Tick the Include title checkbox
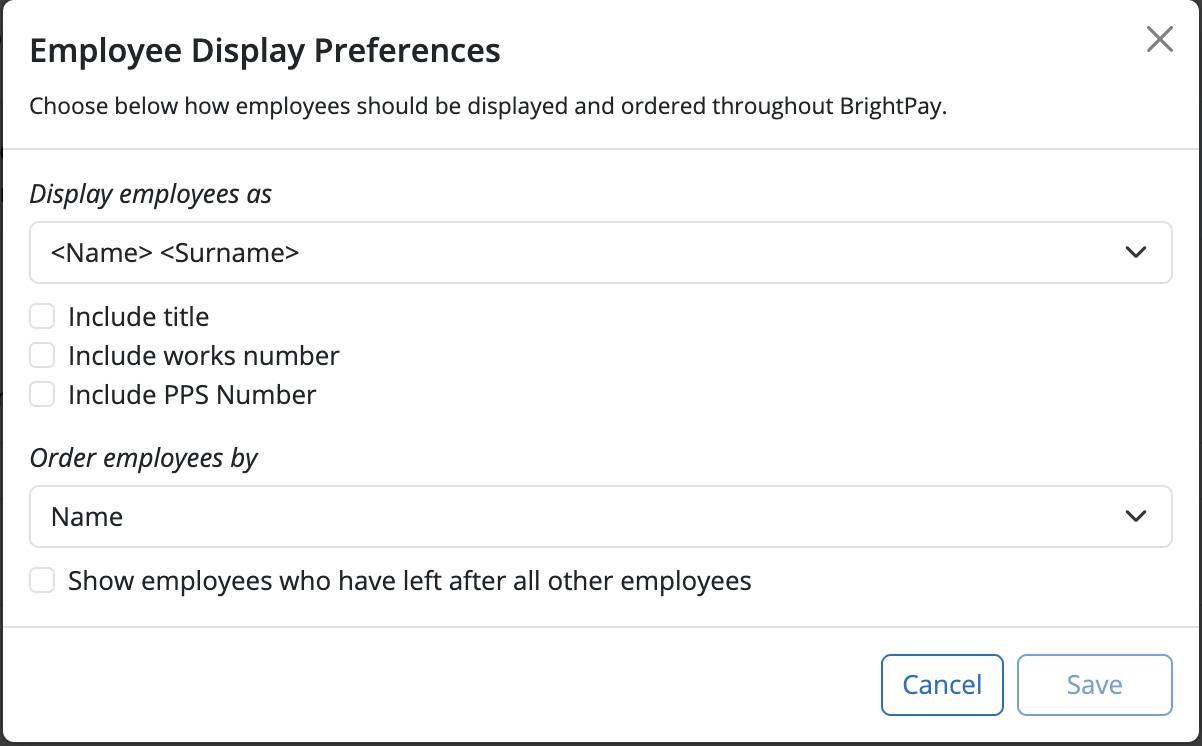The image size is (1202, 746). [42, 317]
